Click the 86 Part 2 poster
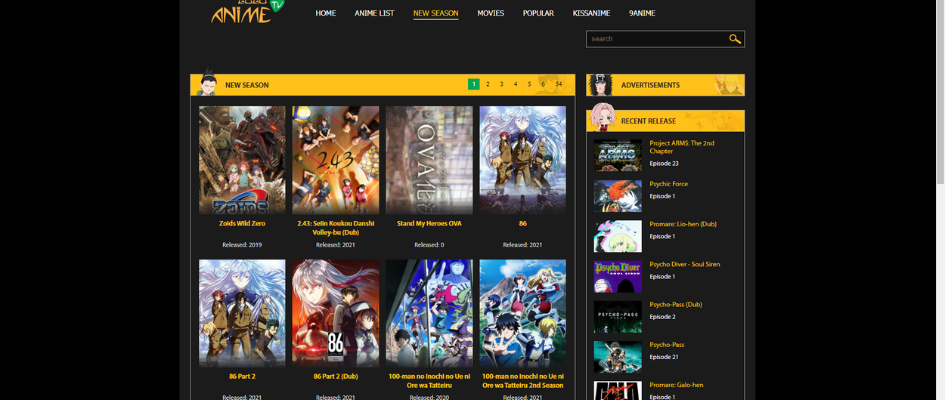The width and height of the screenshot is (945, 400). click(x=242, y=313)
